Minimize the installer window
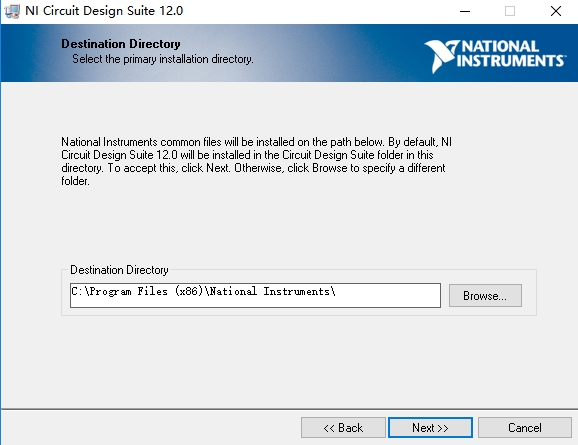The width and height of the screenshot is (578, 445). click(x=465, y=11)
